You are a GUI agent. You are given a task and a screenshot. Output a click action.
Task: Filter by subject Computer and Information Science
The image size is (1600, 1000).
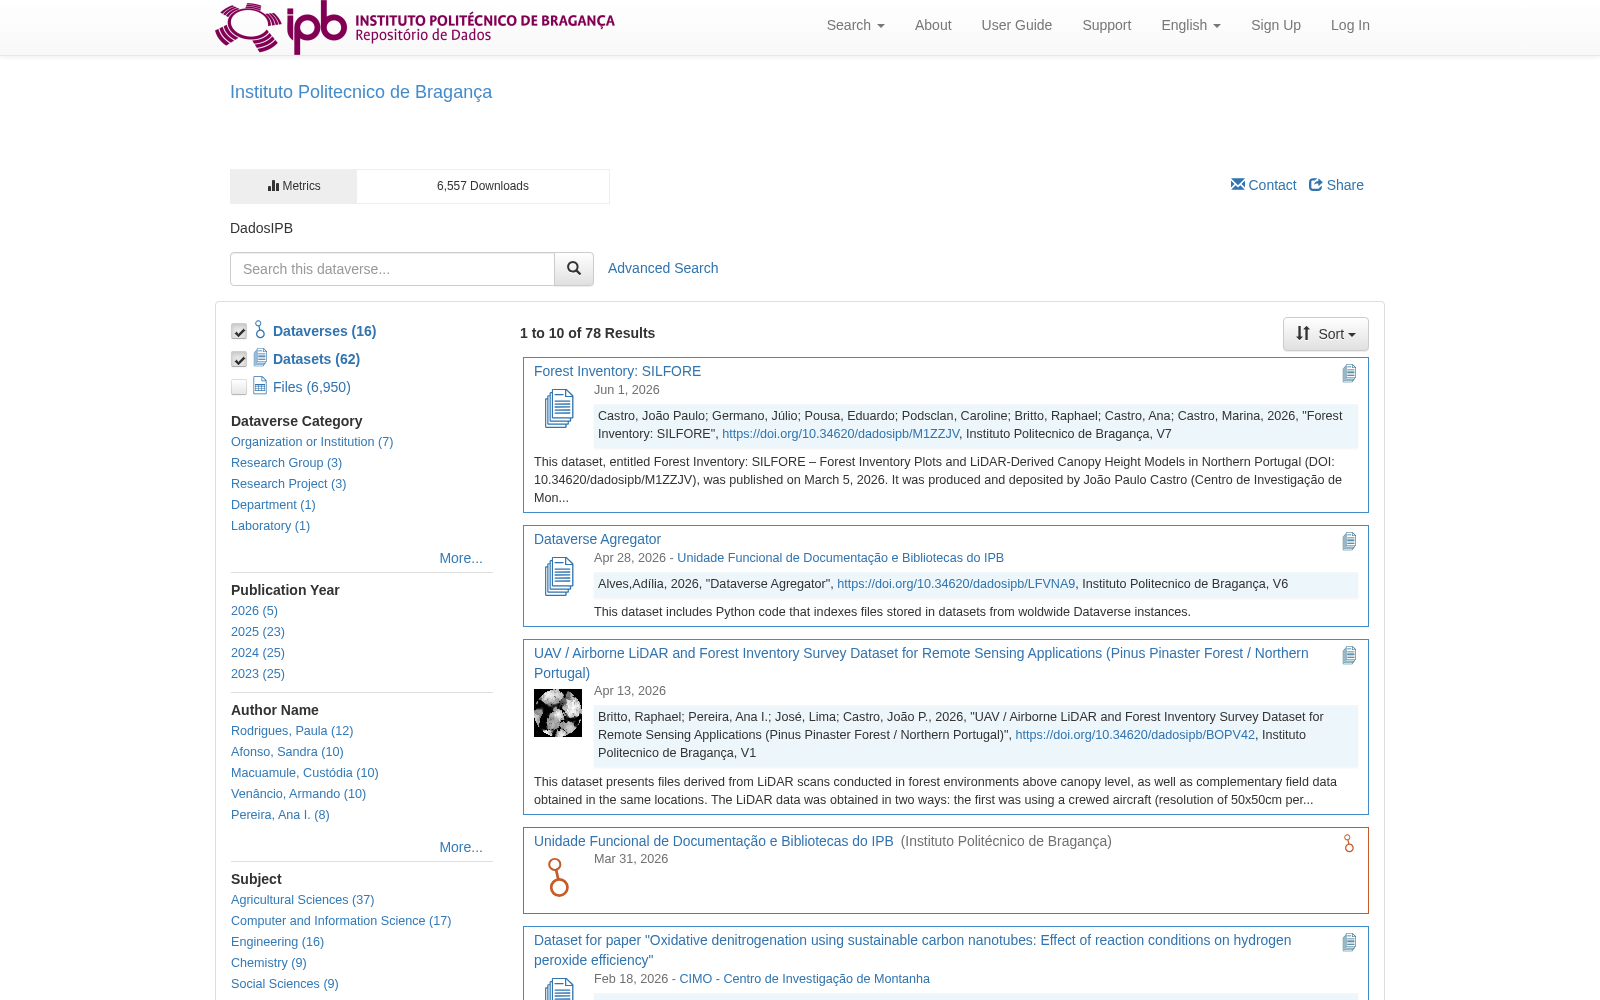tap(341, 921)
